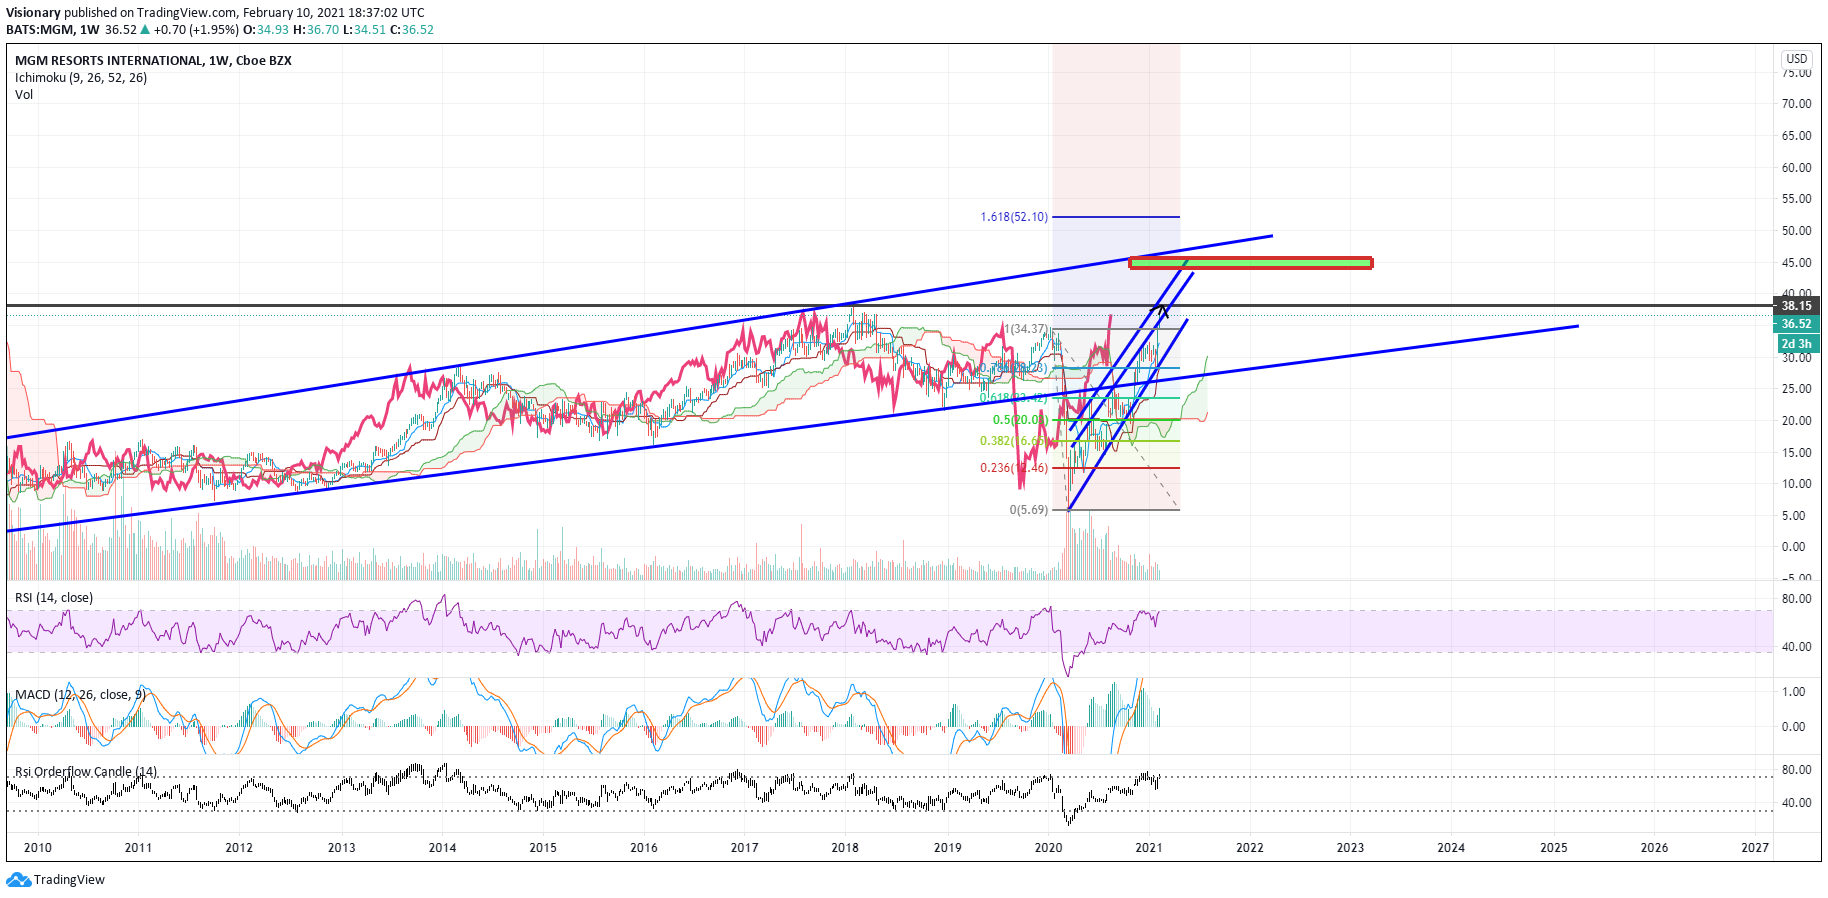This screenshot has height=898, width=1828.
Task: Select the 0.236(12.46) Fibonacci level label
Action: [x=1014, y=468]
